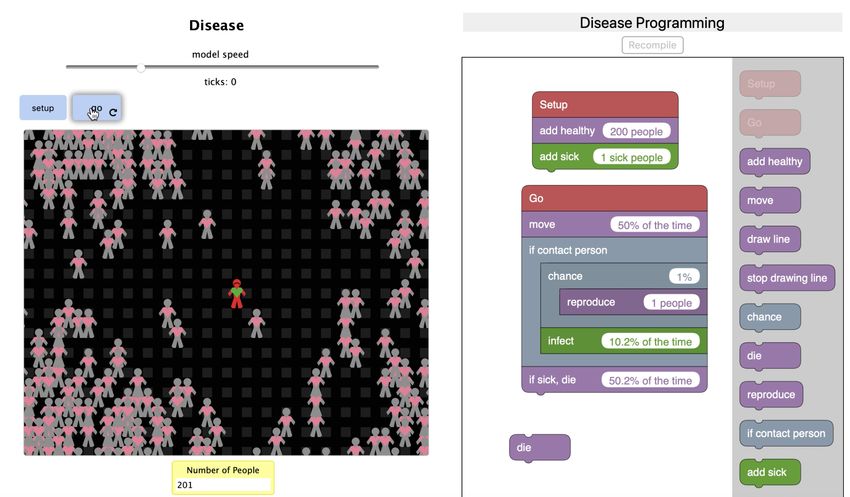Click the ticks: 0 counter text
The width and height of the screenshot is (850, 497).
[x=220, y=82]
